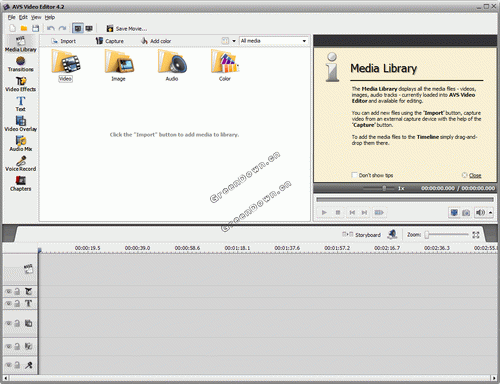Viewport: 500px width, 384px height.
Task: Stop the preview playback
Action: [338, 212]
